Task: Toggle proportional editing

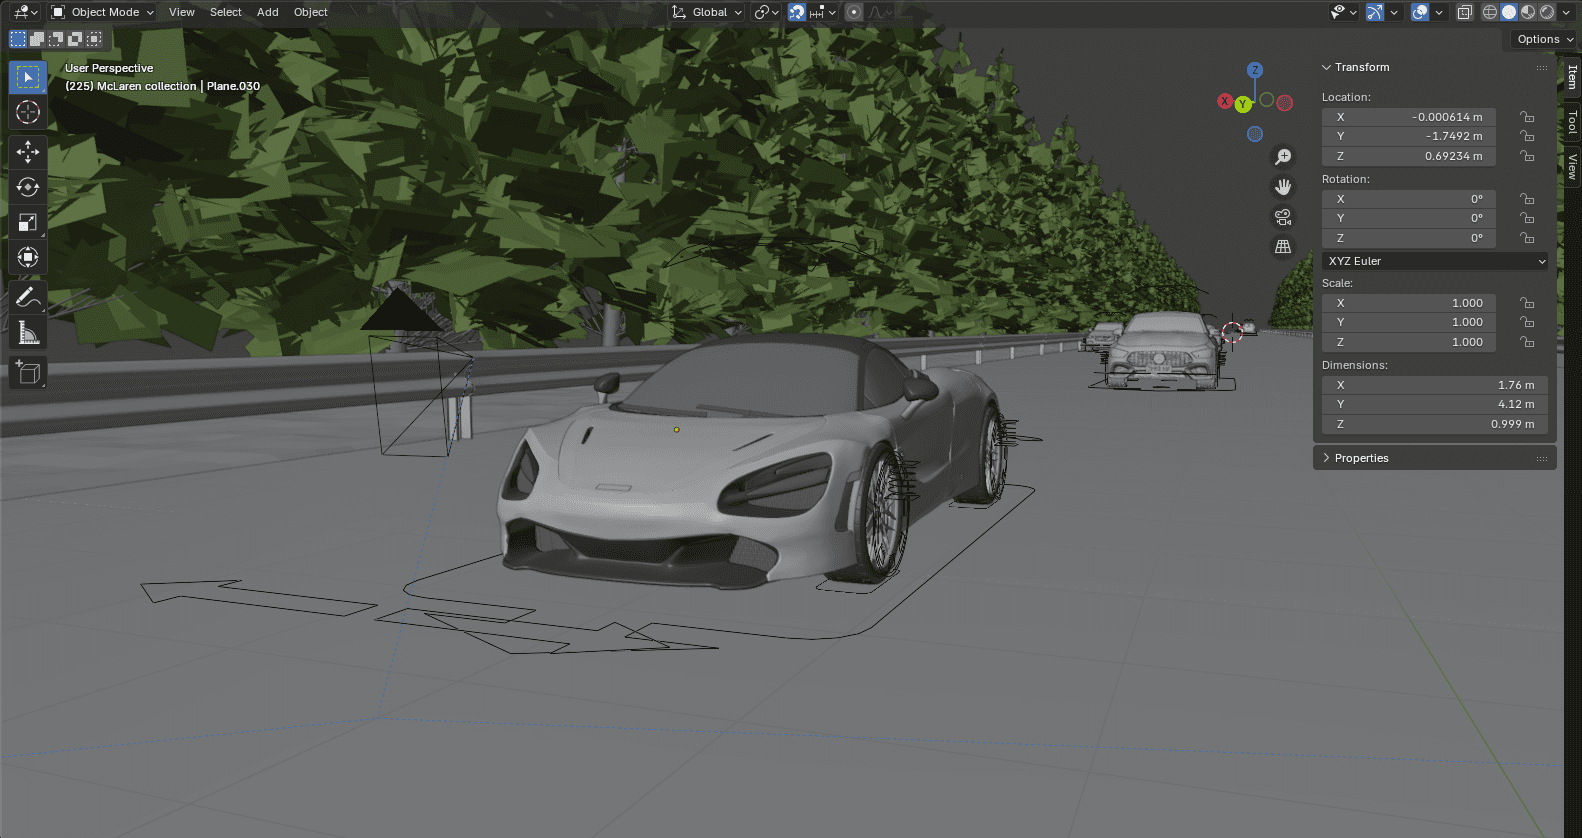Action: point(854,12)
